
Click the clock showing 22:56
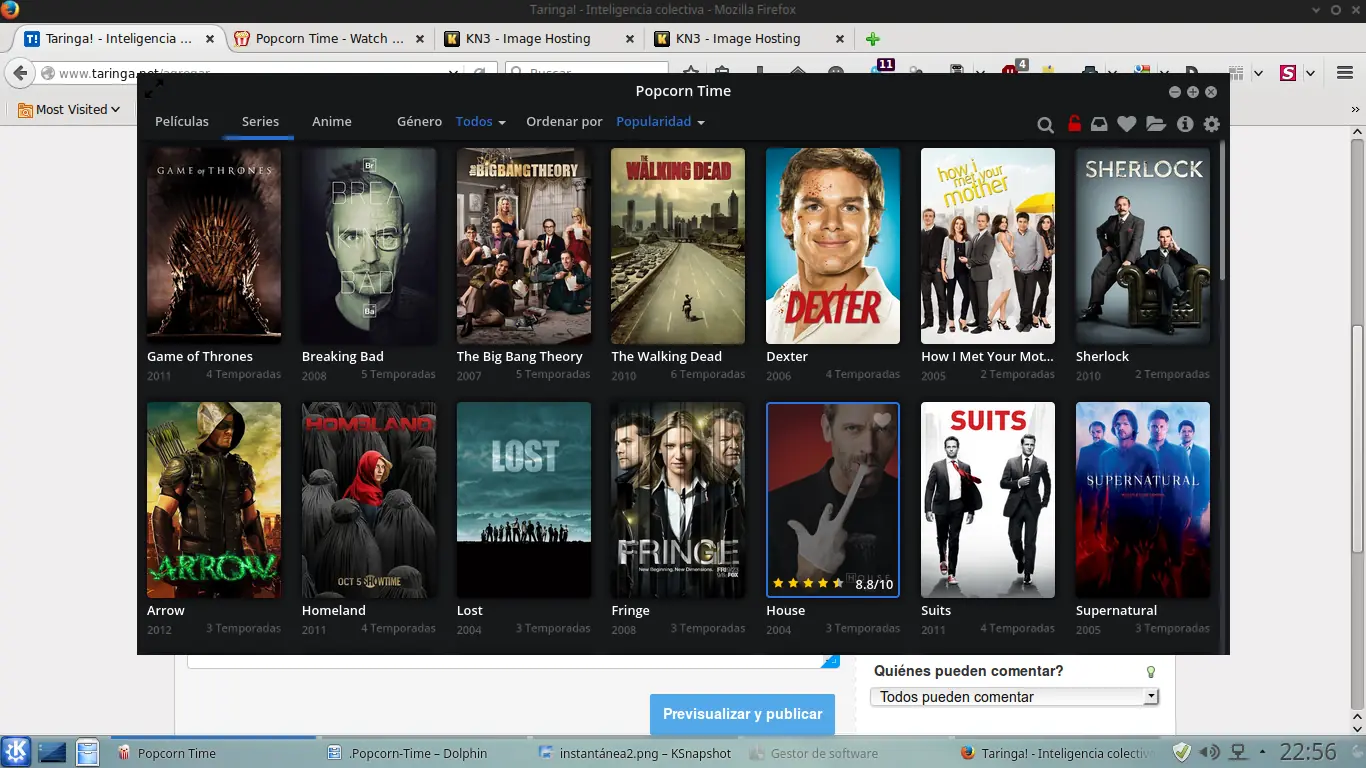pos(1308,752)
